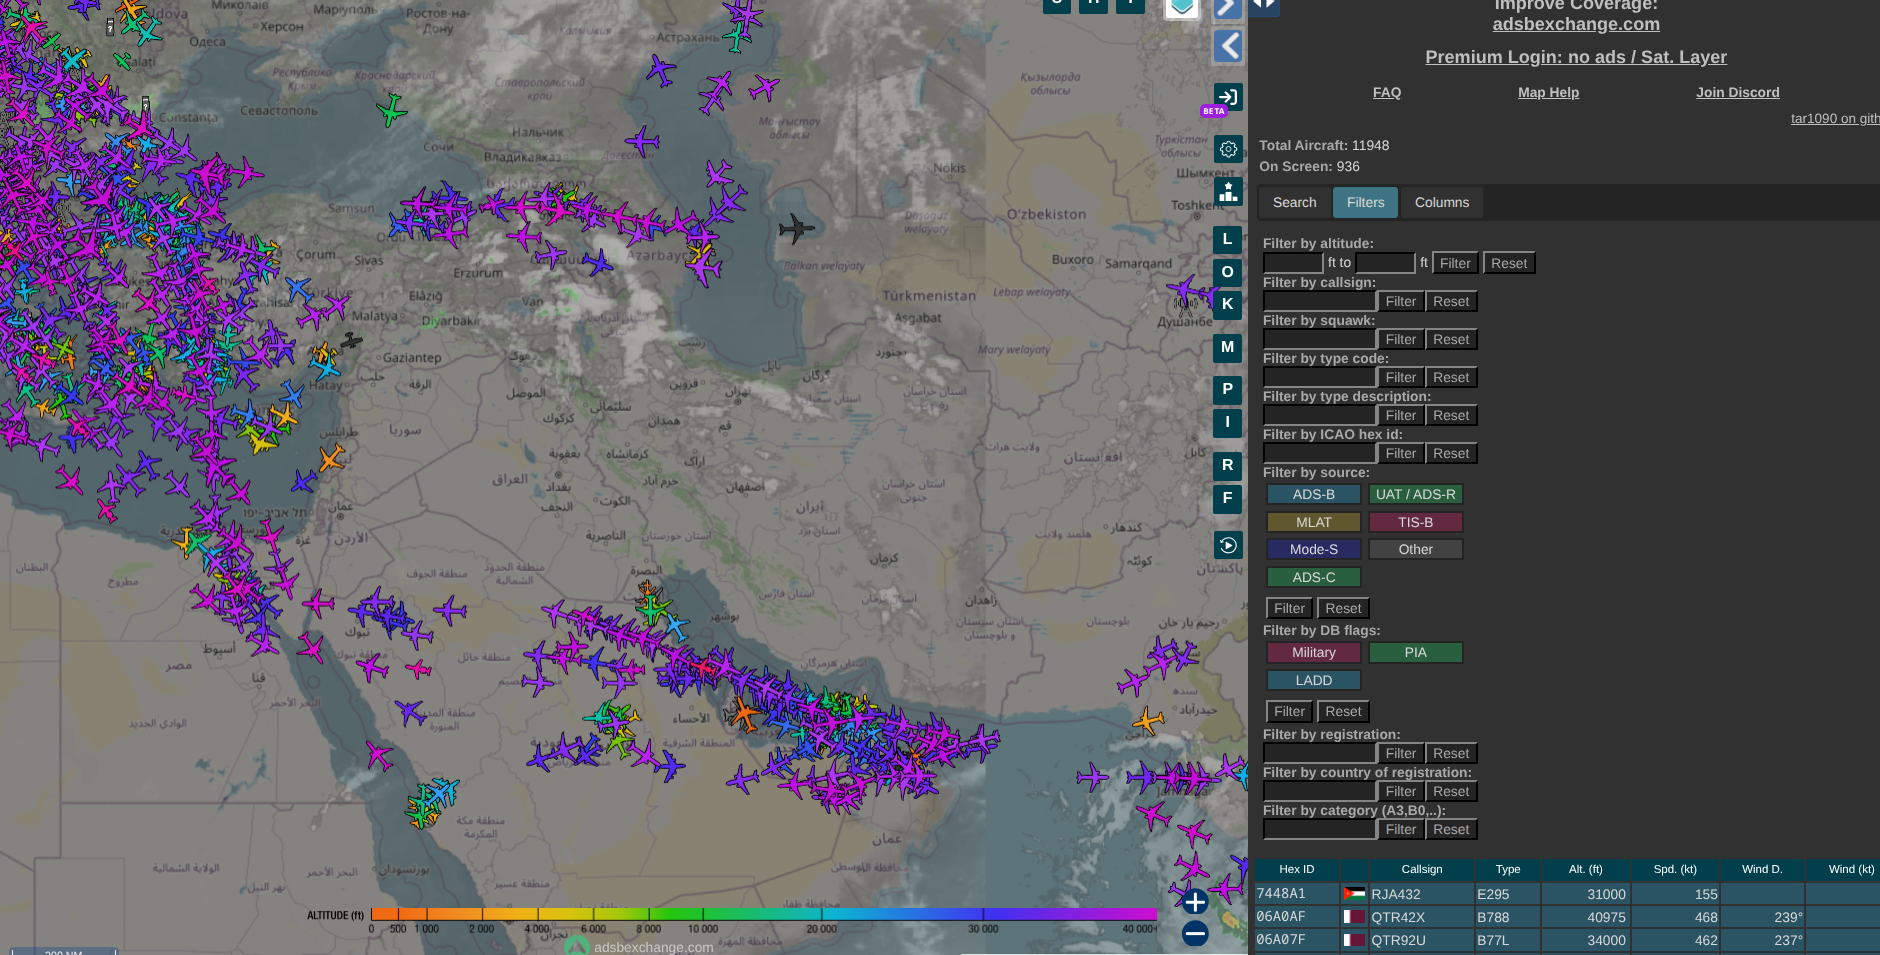Click the left chevron sidebar arrow button
The width and height of the screenshot is (1880, 955).
pos(1228,46)
